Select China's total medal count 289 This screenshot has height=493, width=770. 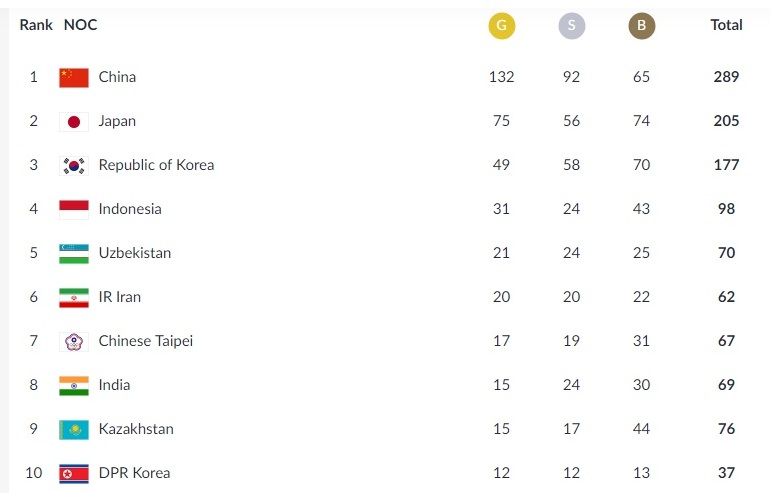tap(726, 77)
